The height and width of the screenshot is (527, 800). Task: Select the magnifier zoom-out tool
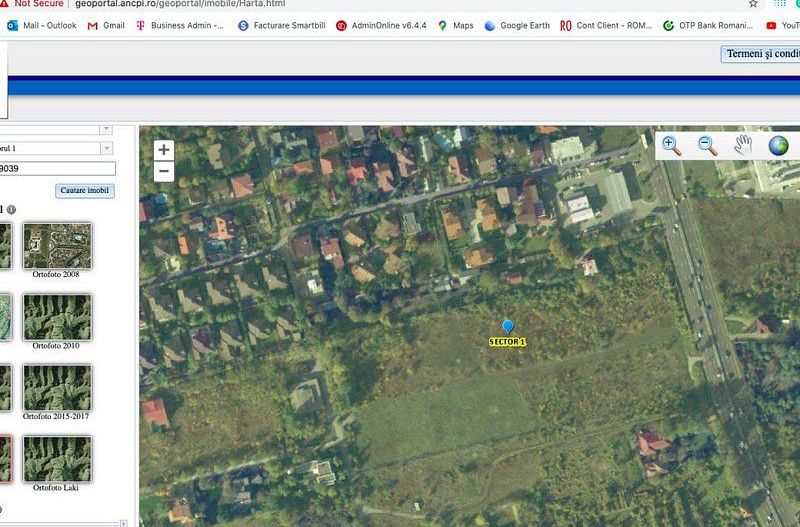tap(707, 146)
